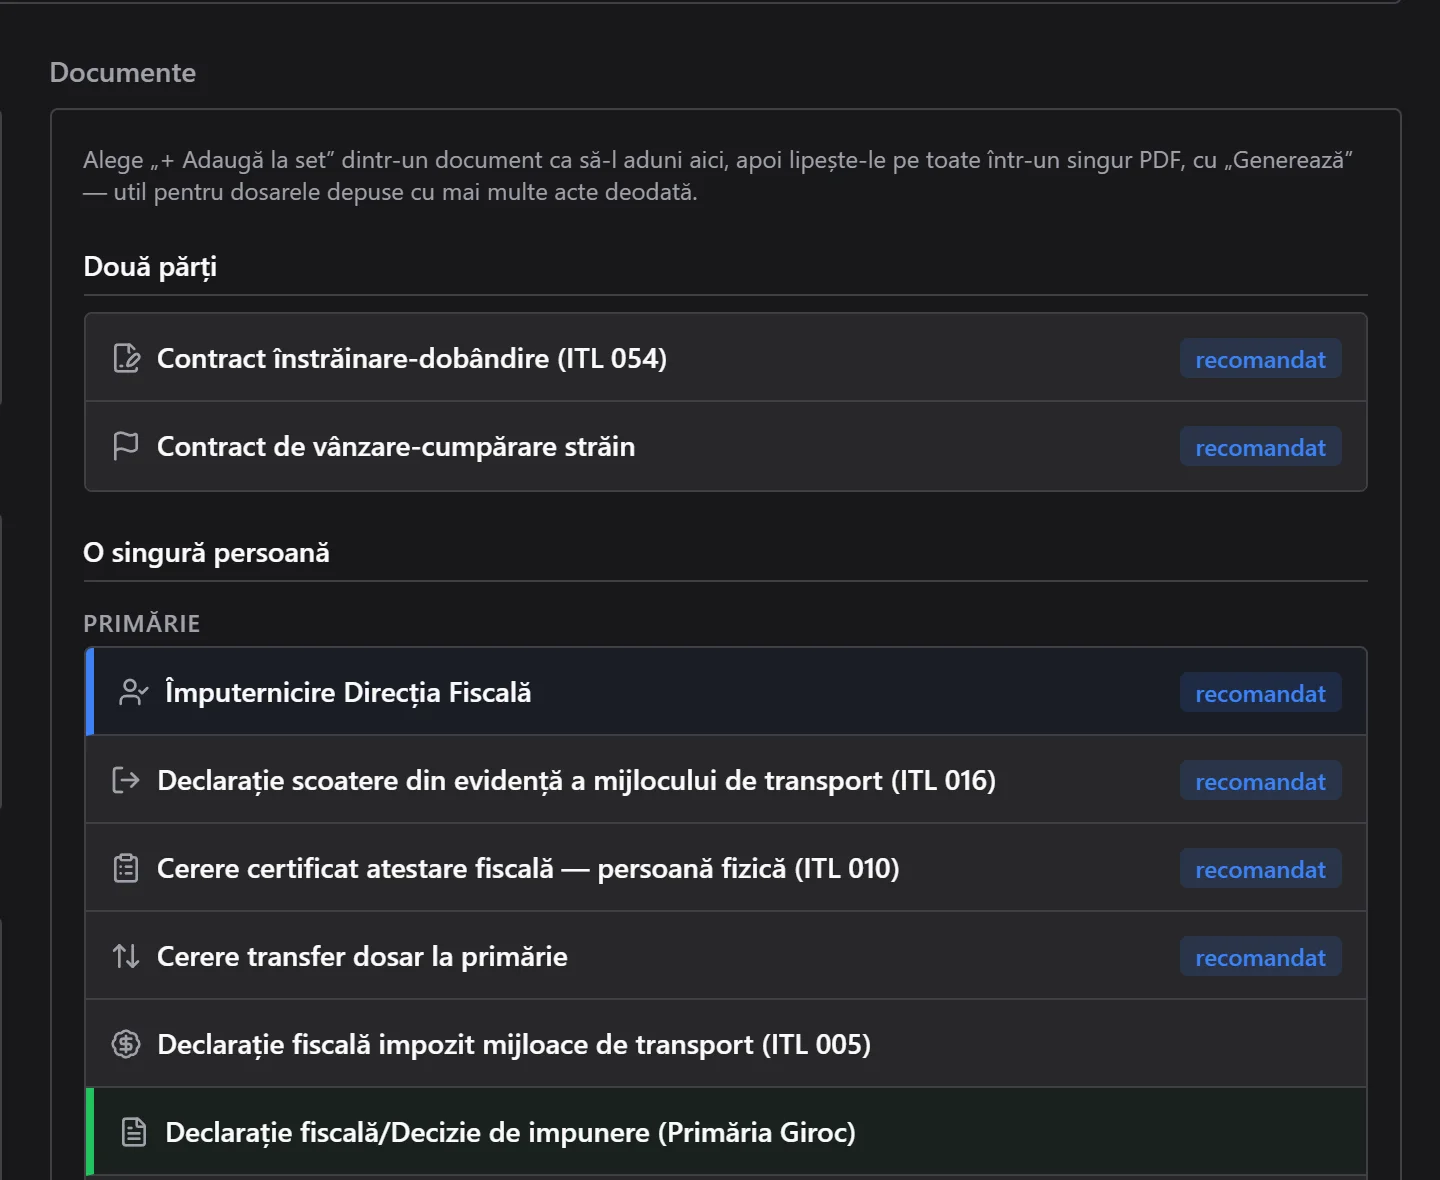The image size is (1440, 1180).
Task: Click recomandat badge on Cerere certificat atestare fiscală
Action: pyautogui.click(x=1260, y=869)
